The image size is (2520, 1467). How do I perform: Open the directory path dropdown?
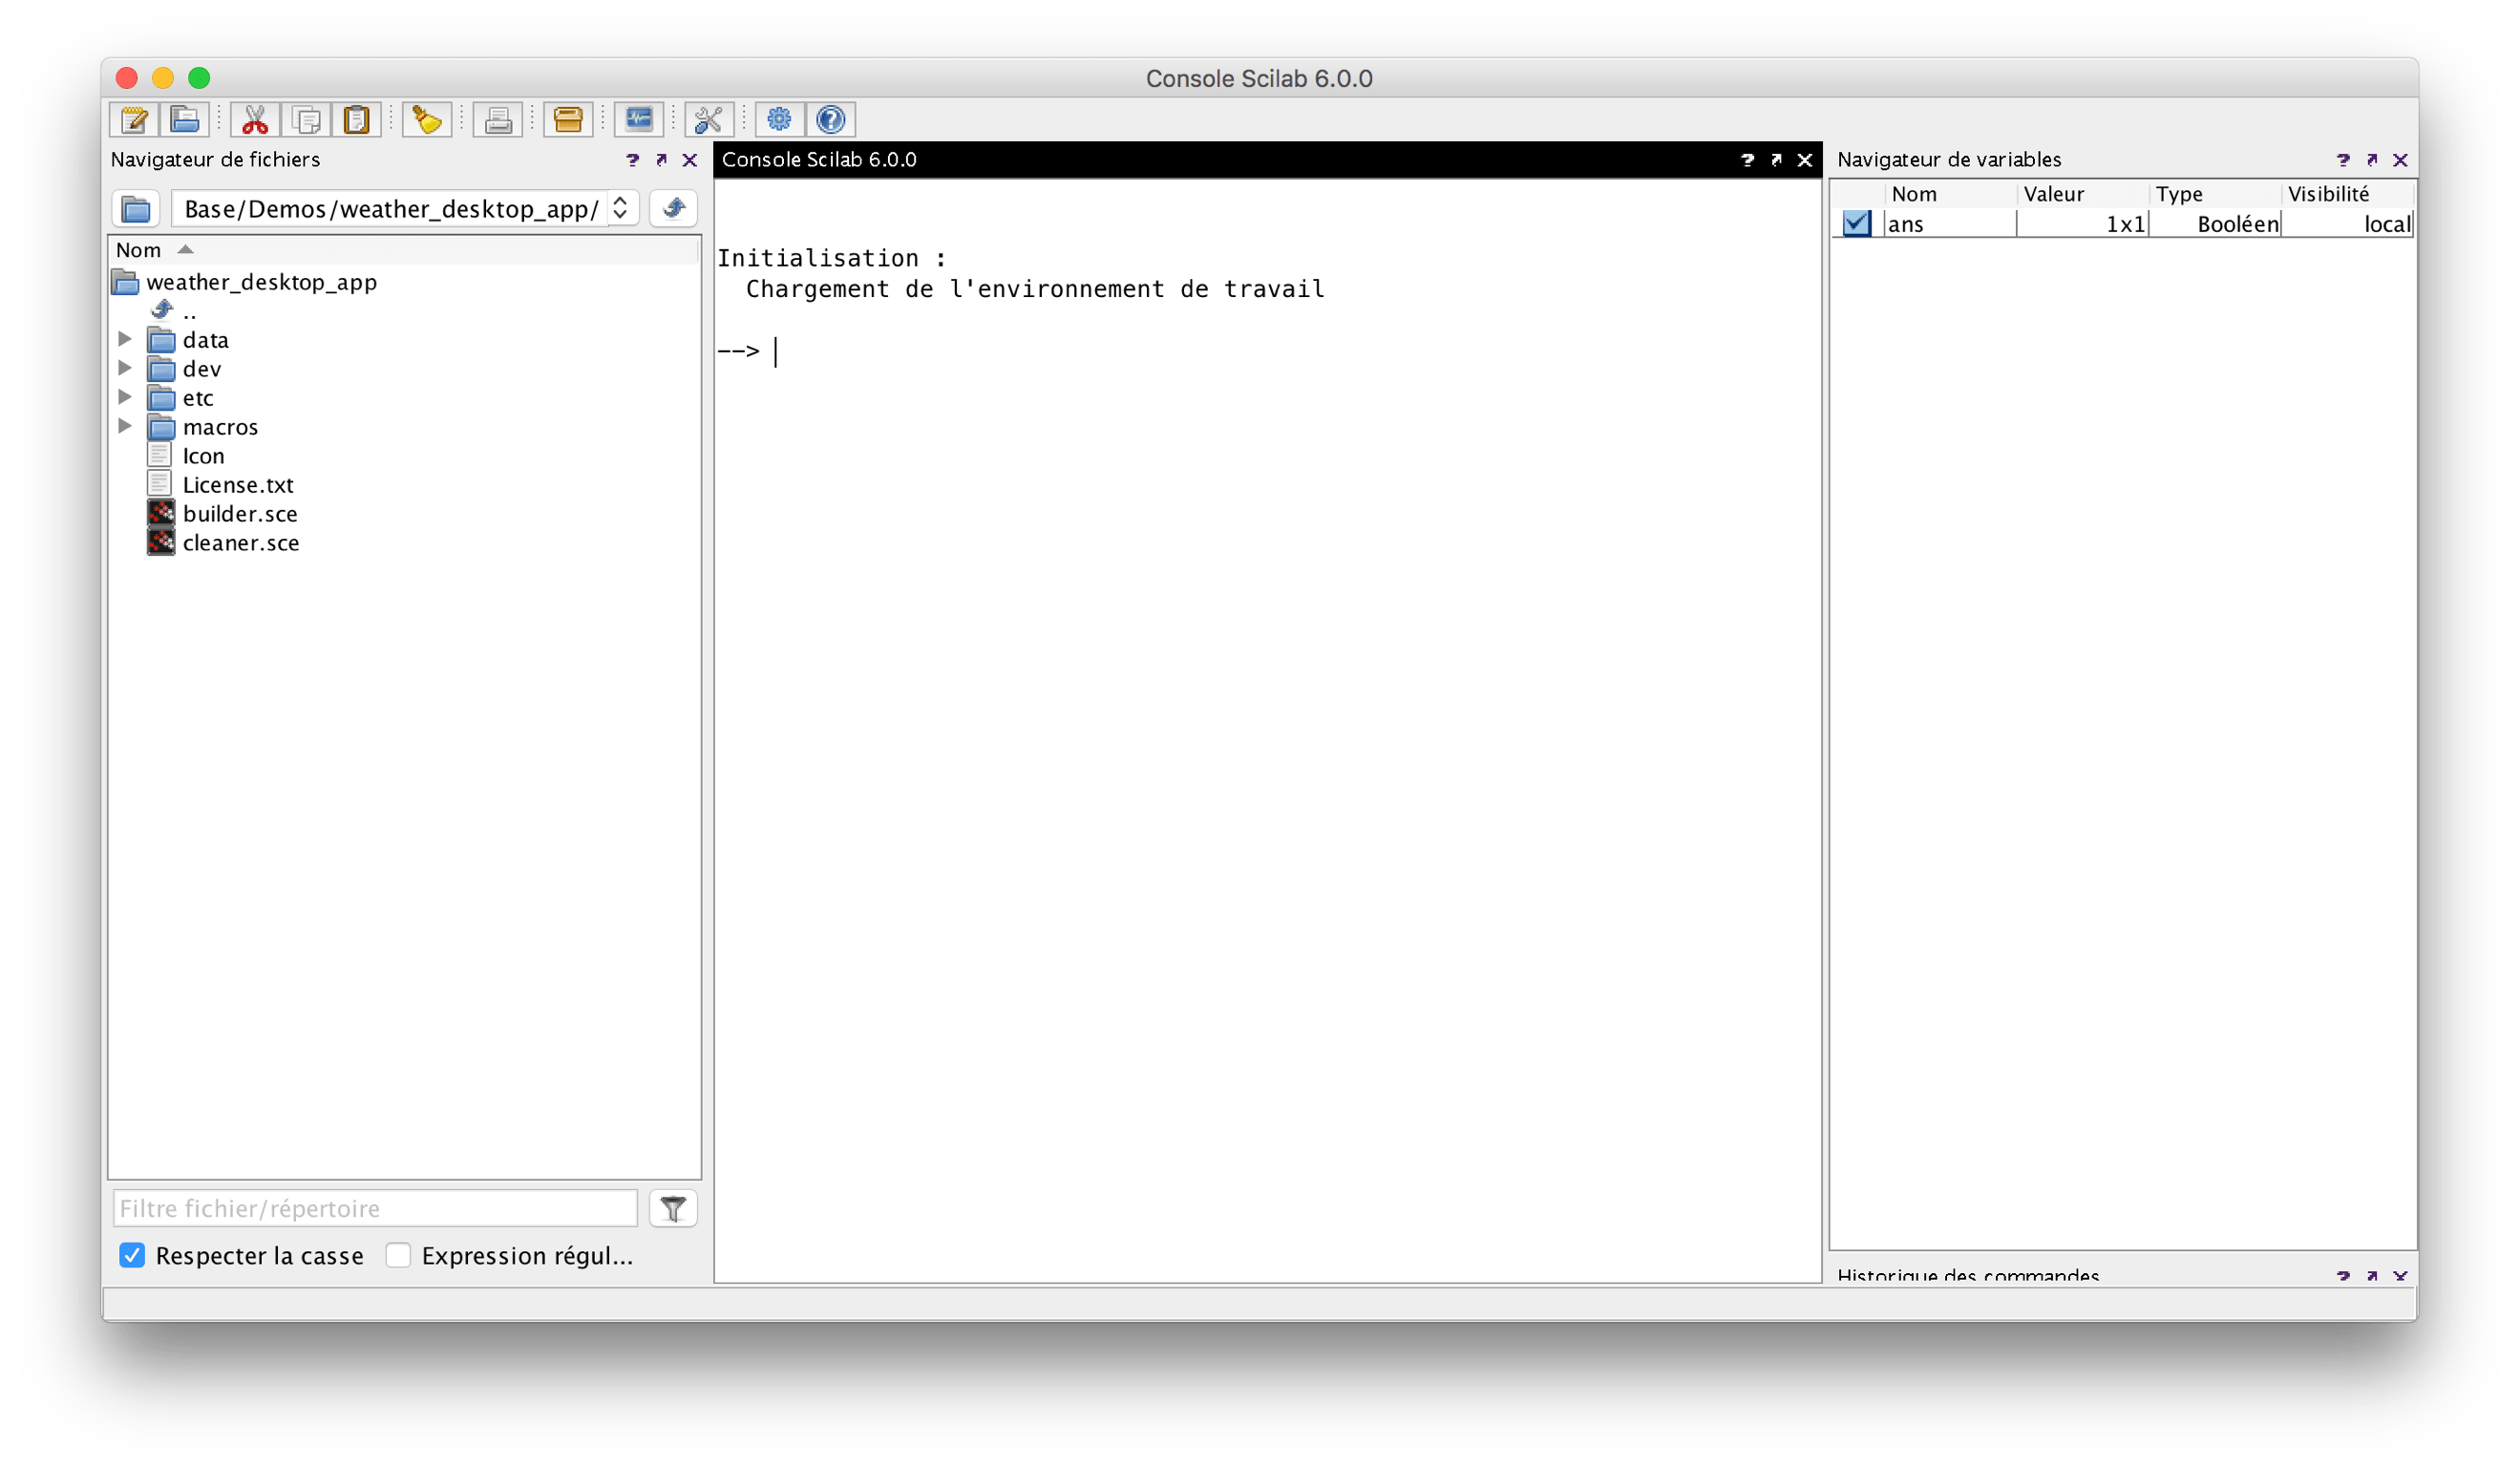[620, 208]
